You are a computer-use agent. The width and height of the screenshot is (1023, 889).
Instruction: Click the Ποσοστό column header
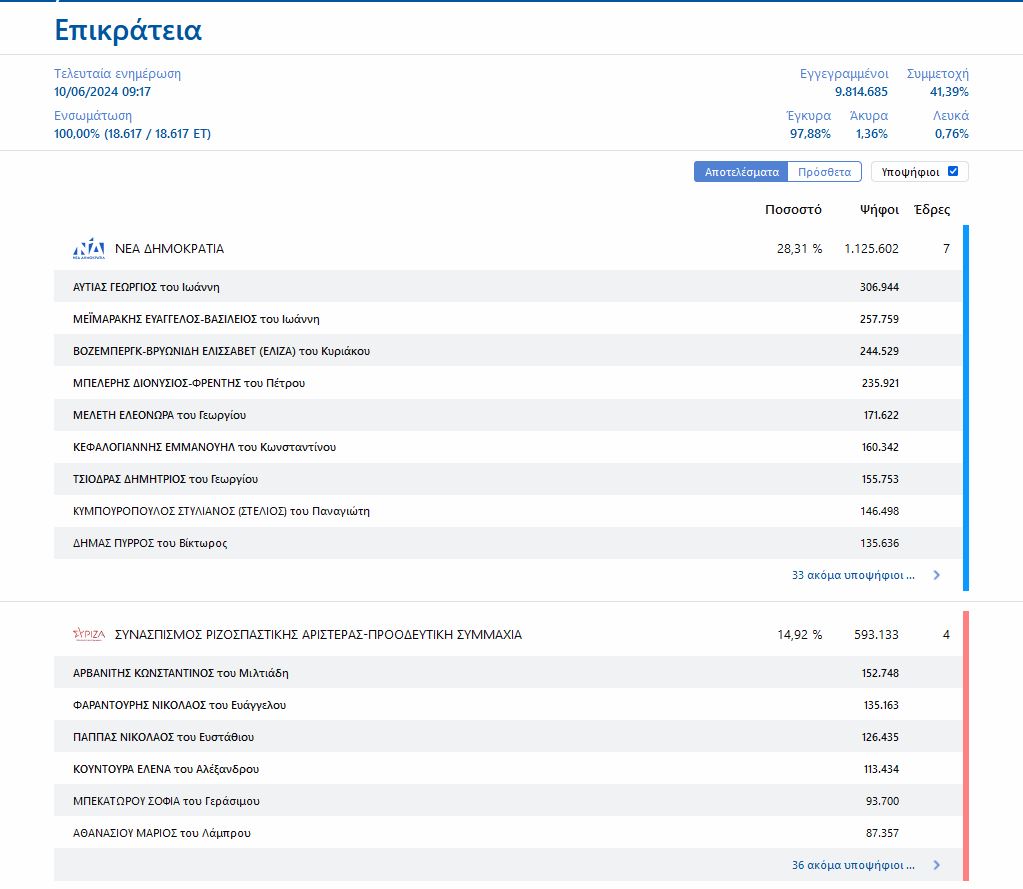[x=793, y=210]
